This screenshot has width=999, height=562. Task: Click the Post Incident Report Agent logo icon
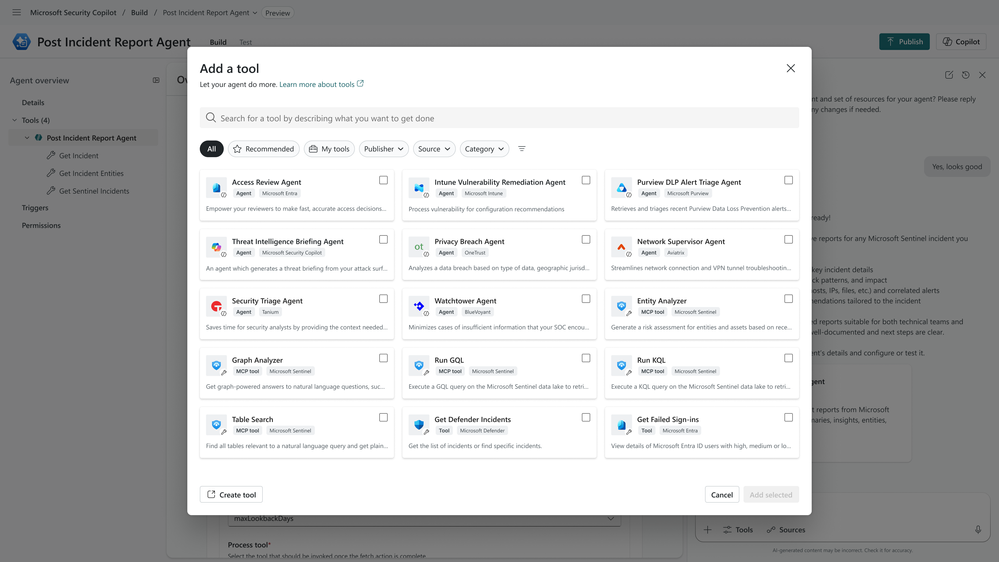click(22, 41)
